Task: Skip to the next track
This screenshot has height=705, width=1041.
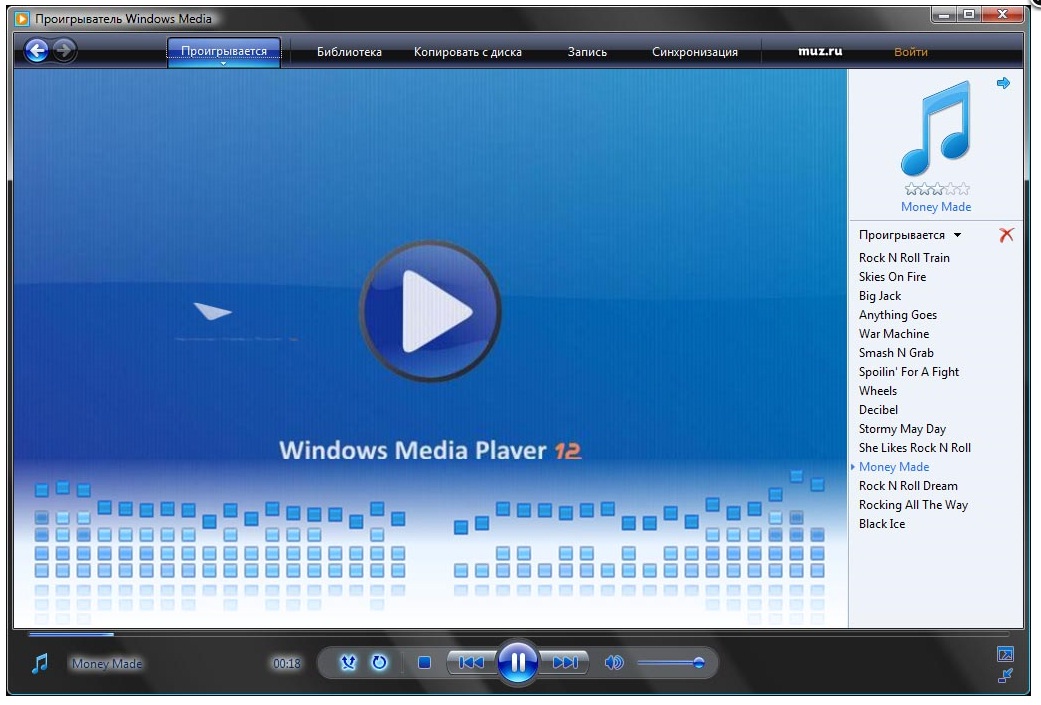Action: coord(565,663)
